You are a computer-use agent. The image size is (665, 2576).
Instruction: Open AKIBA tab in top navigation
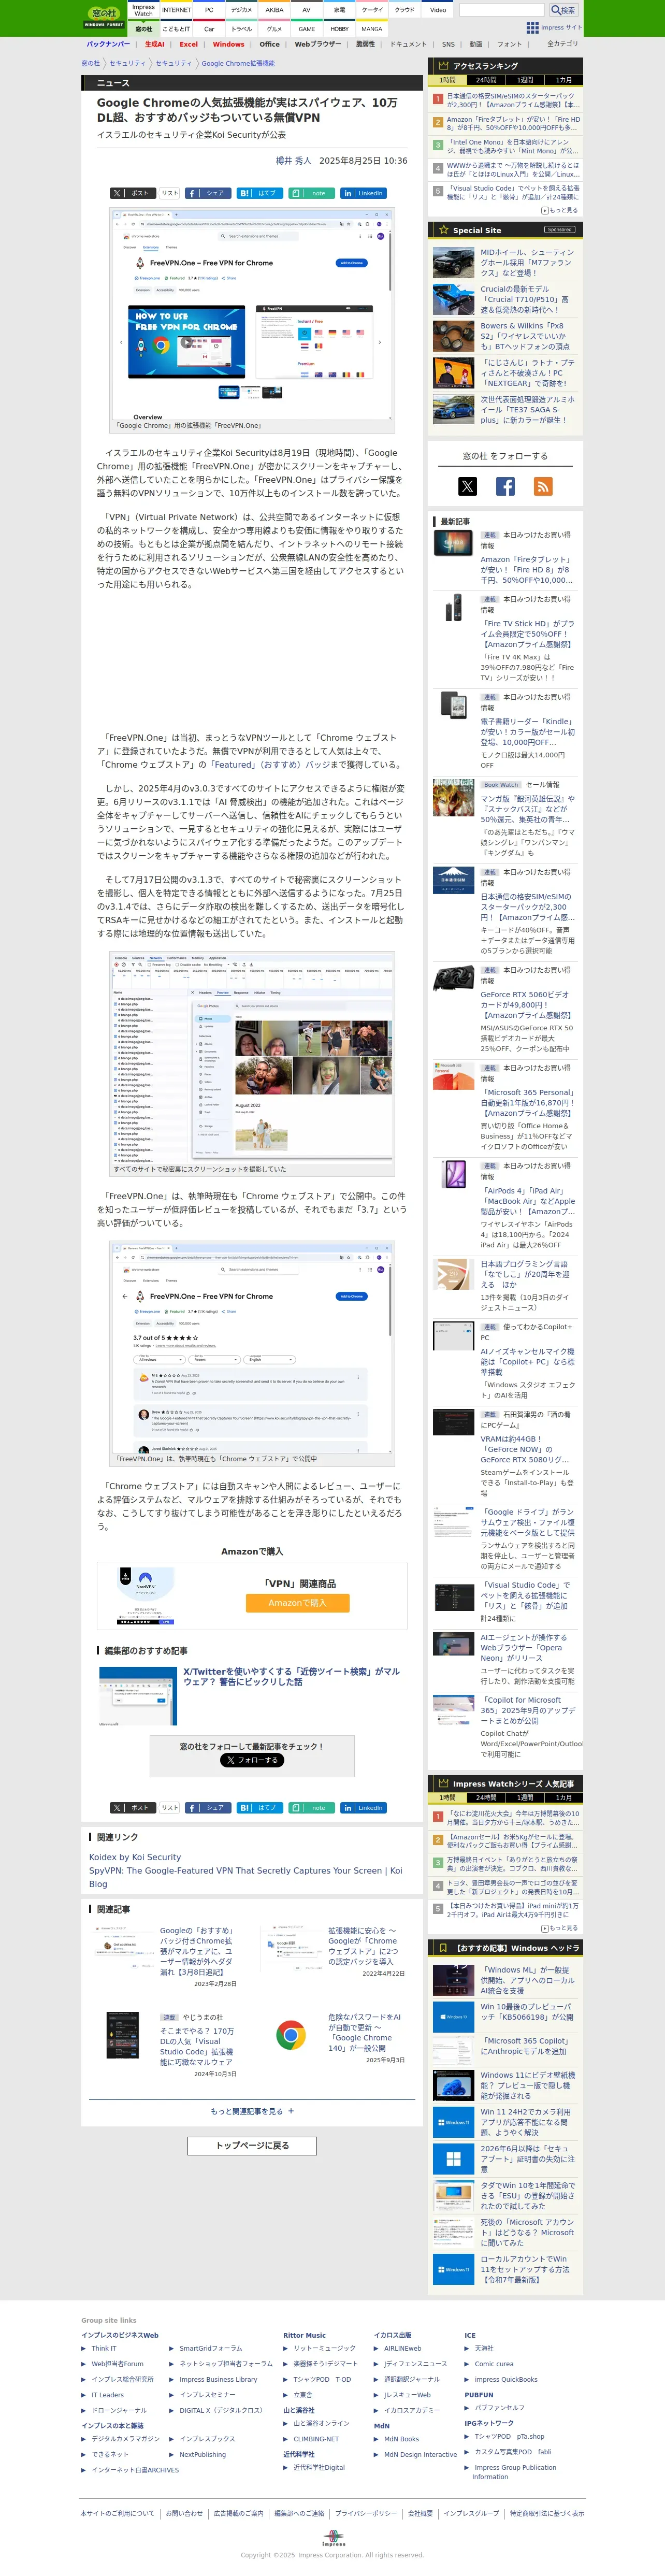pyautogui.click(x=274, y=10)
